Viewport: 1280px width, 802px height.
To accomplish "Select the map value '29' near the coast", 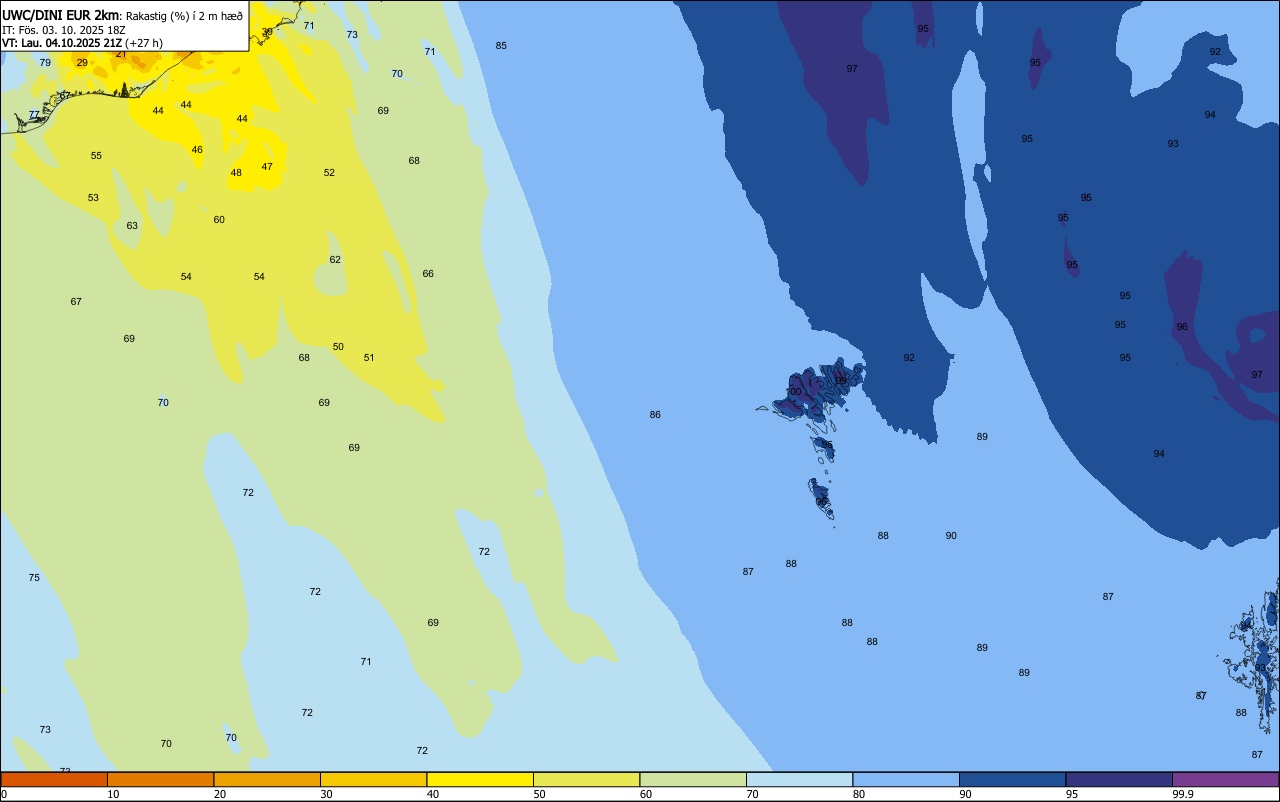I will pos(82,63).
